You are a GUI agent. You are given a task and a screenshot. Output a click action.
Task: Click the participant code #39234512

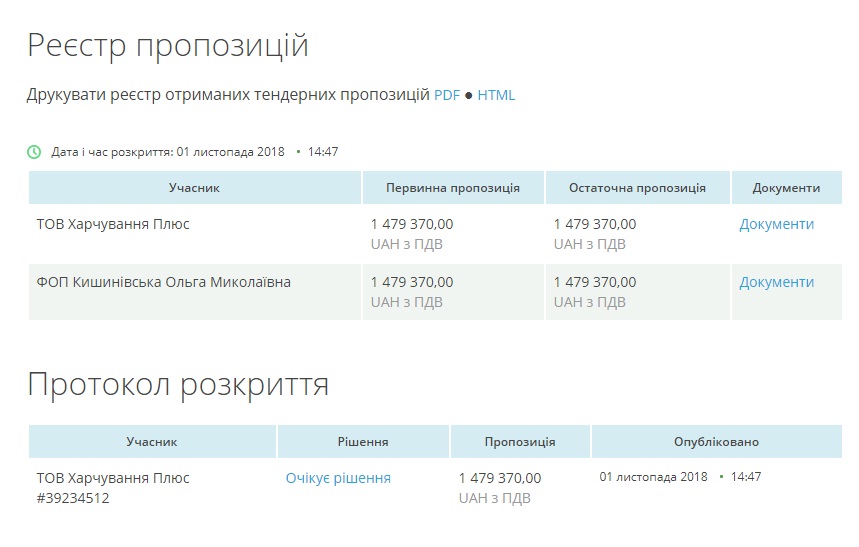(x=73, y=498)
